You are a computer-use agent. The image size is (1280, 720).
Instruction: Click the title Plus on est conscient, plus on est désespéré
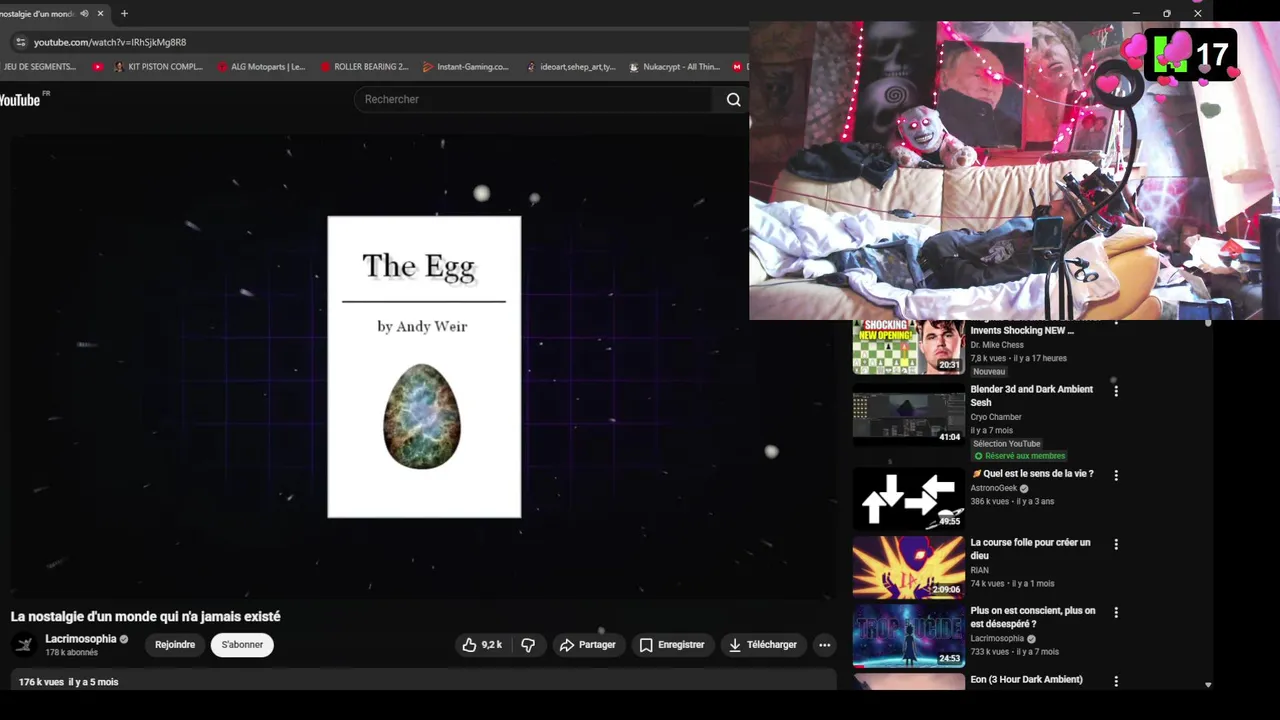(x=1032, y=617)
